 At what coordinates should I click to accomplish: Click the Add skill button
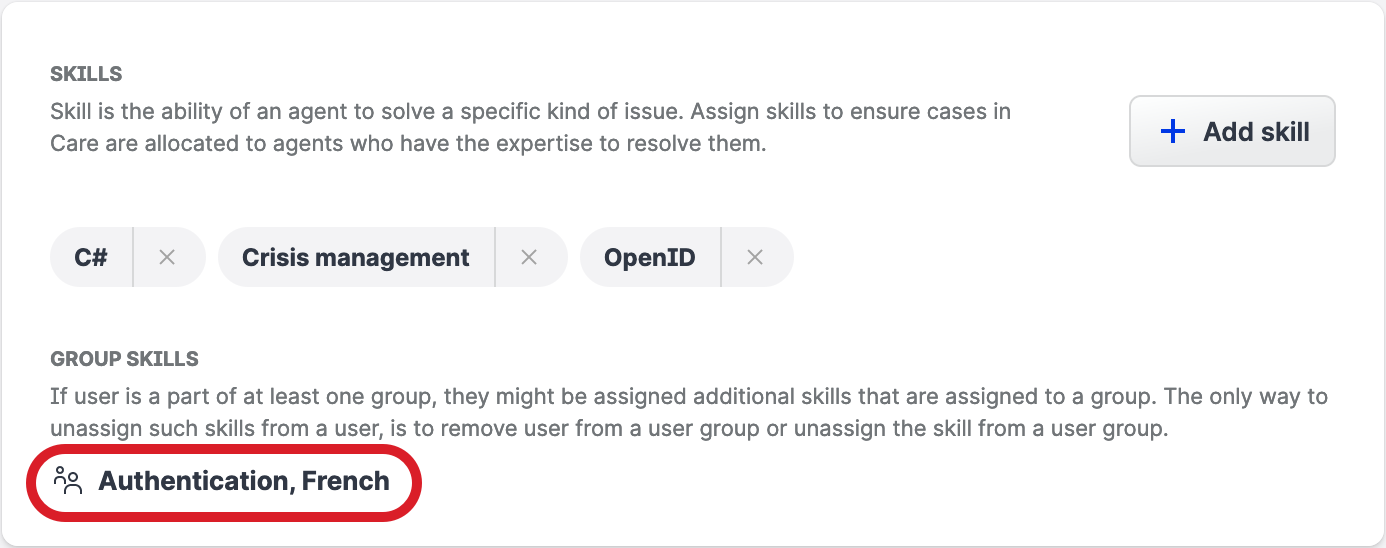click(1232, 131)
